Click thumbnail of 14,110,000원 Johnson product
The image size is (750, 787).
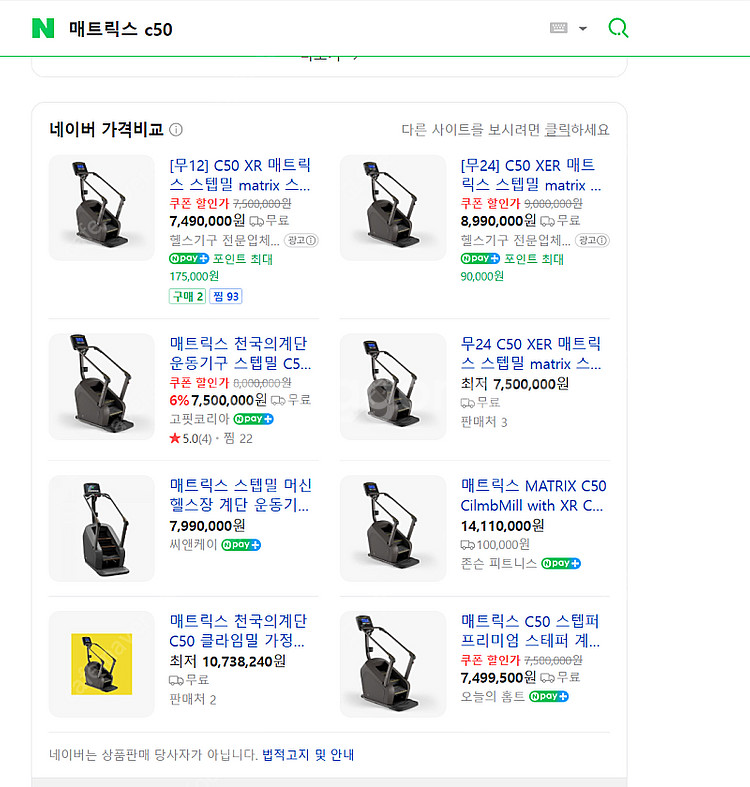tap(393, 528)
